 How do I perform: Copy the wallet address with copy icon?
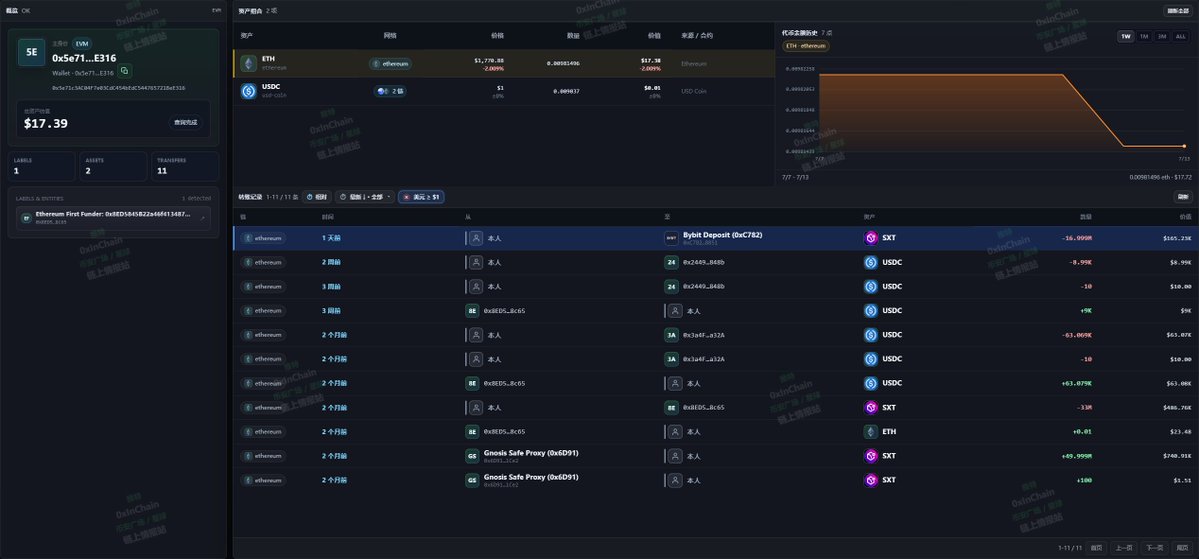click(125, 71)
